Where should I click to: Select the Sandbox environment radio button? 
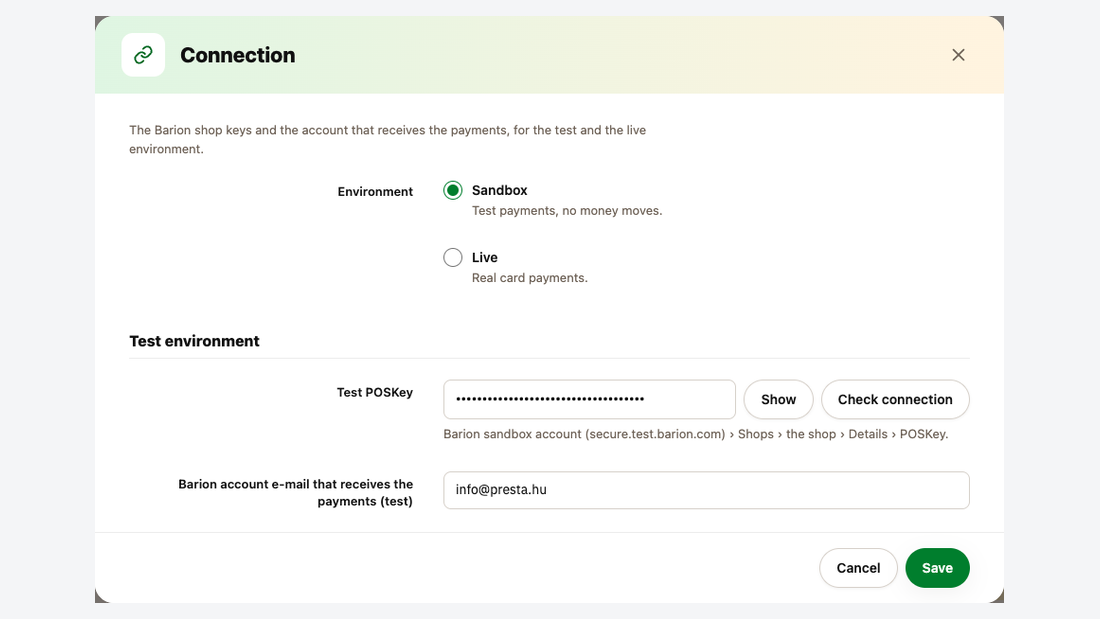pyautogui.click(x=452, y=190)
